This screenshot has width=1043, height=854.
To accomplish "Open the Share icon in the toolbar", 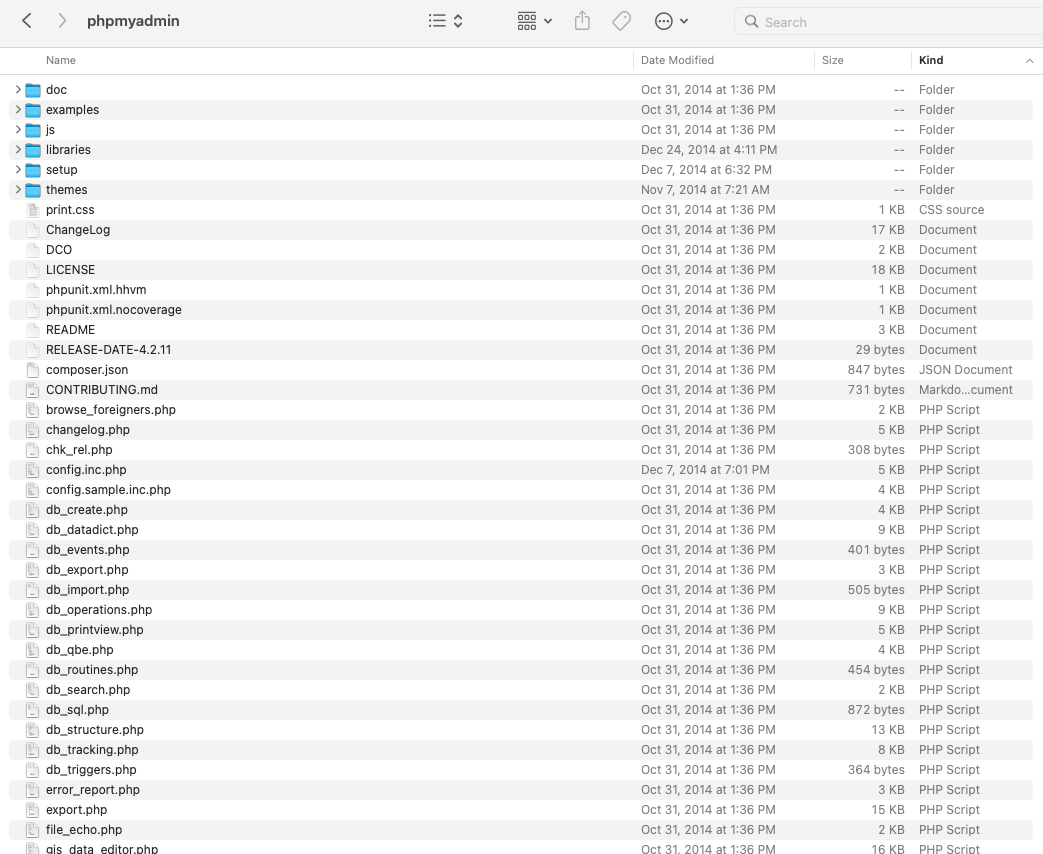I will tap(582, 21).
